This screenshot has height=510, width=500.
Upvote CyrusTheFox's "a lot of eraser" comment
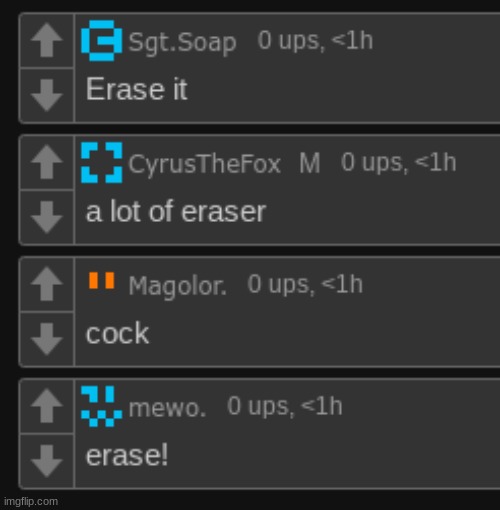coord(47,162)
